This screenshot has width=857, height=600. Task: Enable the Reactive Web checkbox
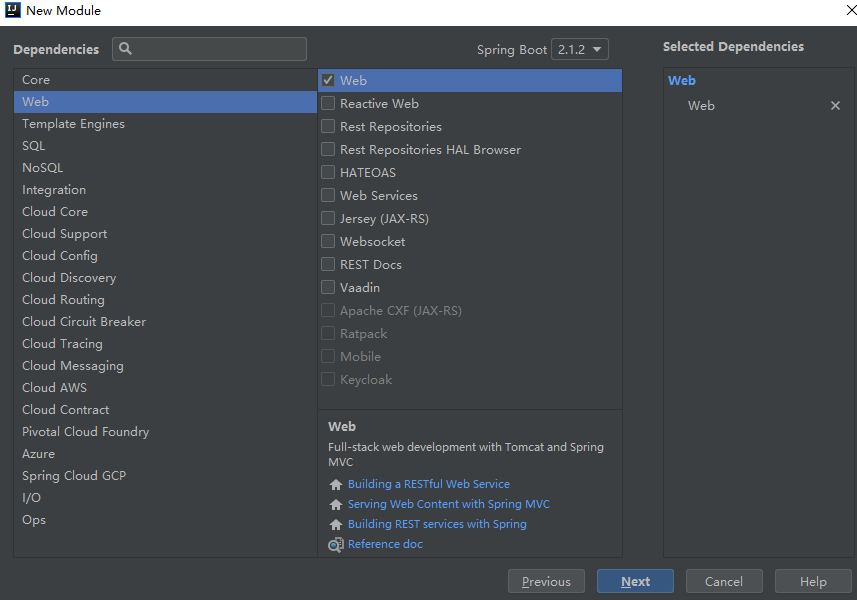[x=328, y=103]
